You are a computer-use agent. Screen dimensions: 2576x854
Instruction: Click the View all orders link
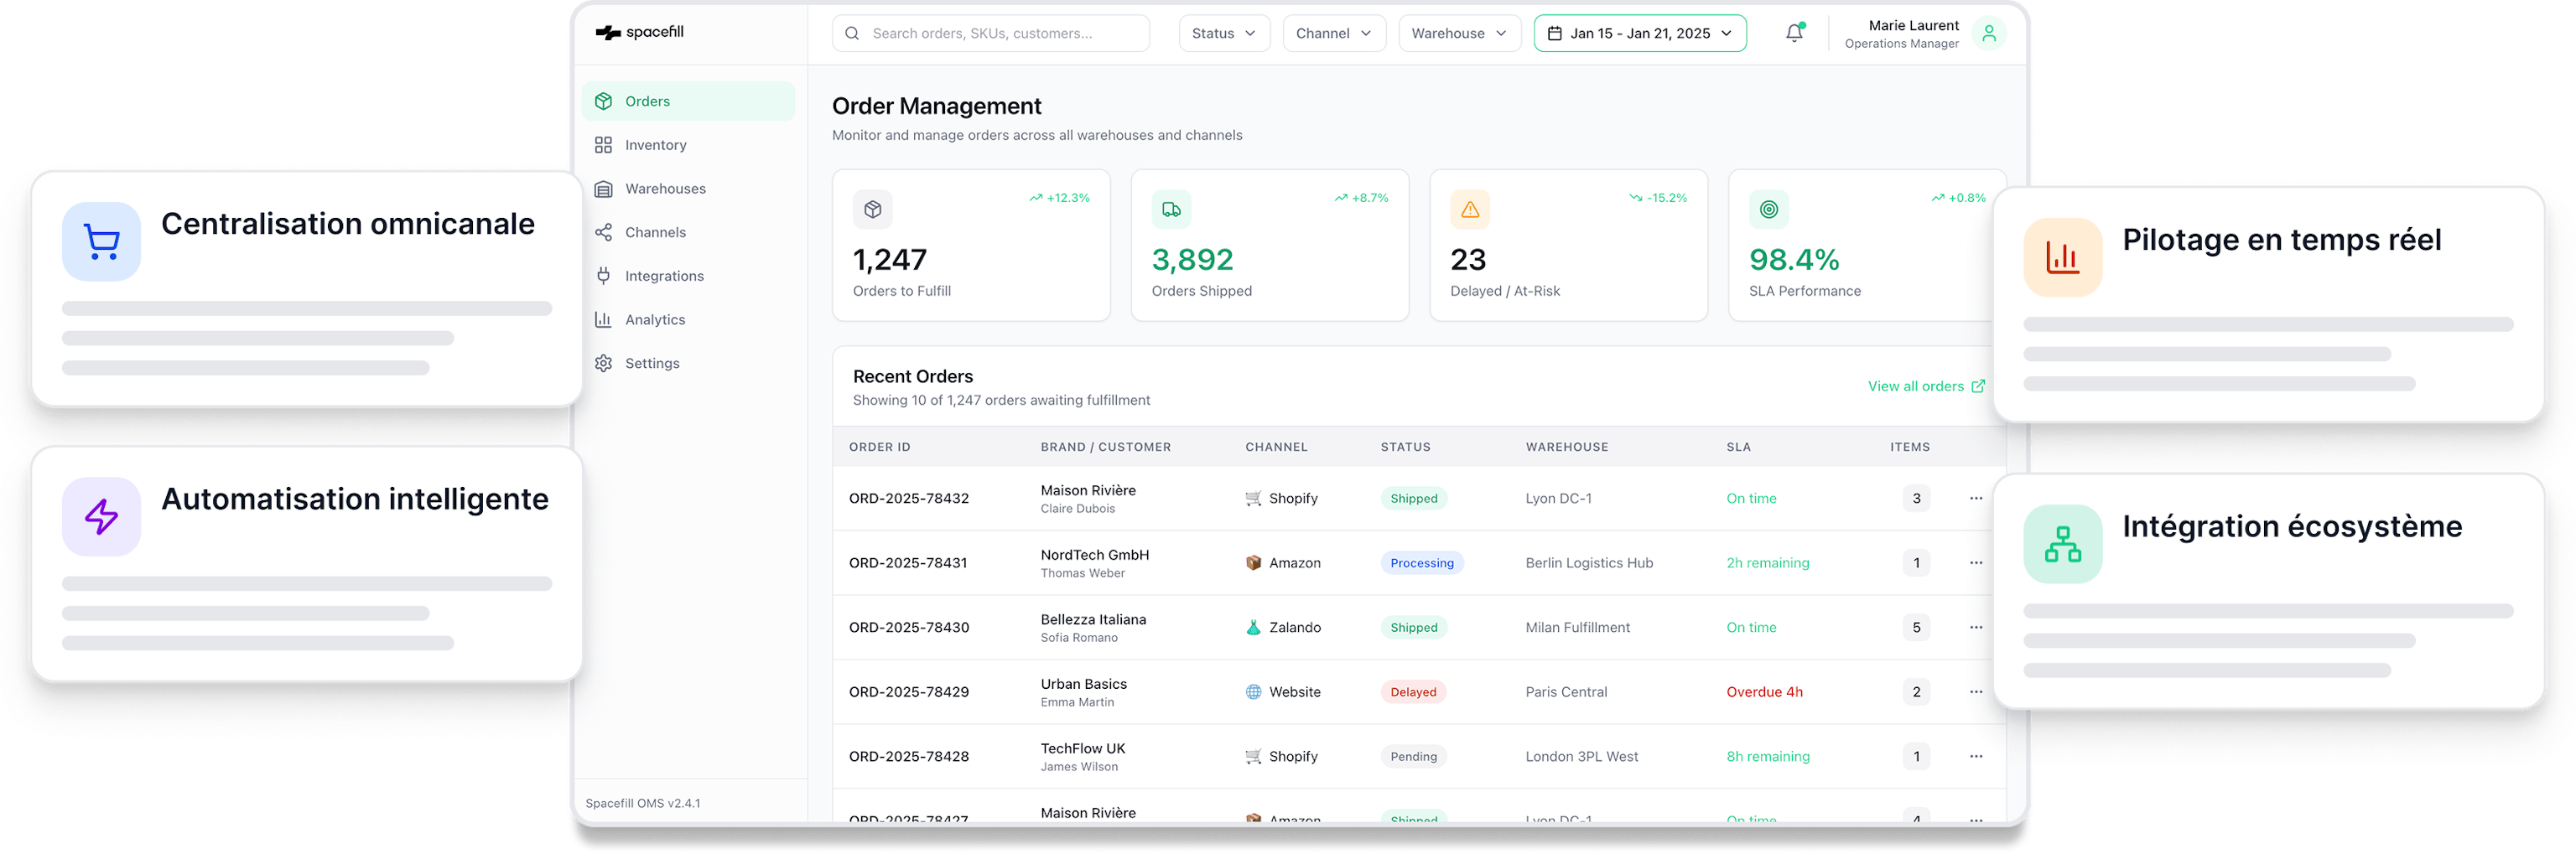(1925, 386)
